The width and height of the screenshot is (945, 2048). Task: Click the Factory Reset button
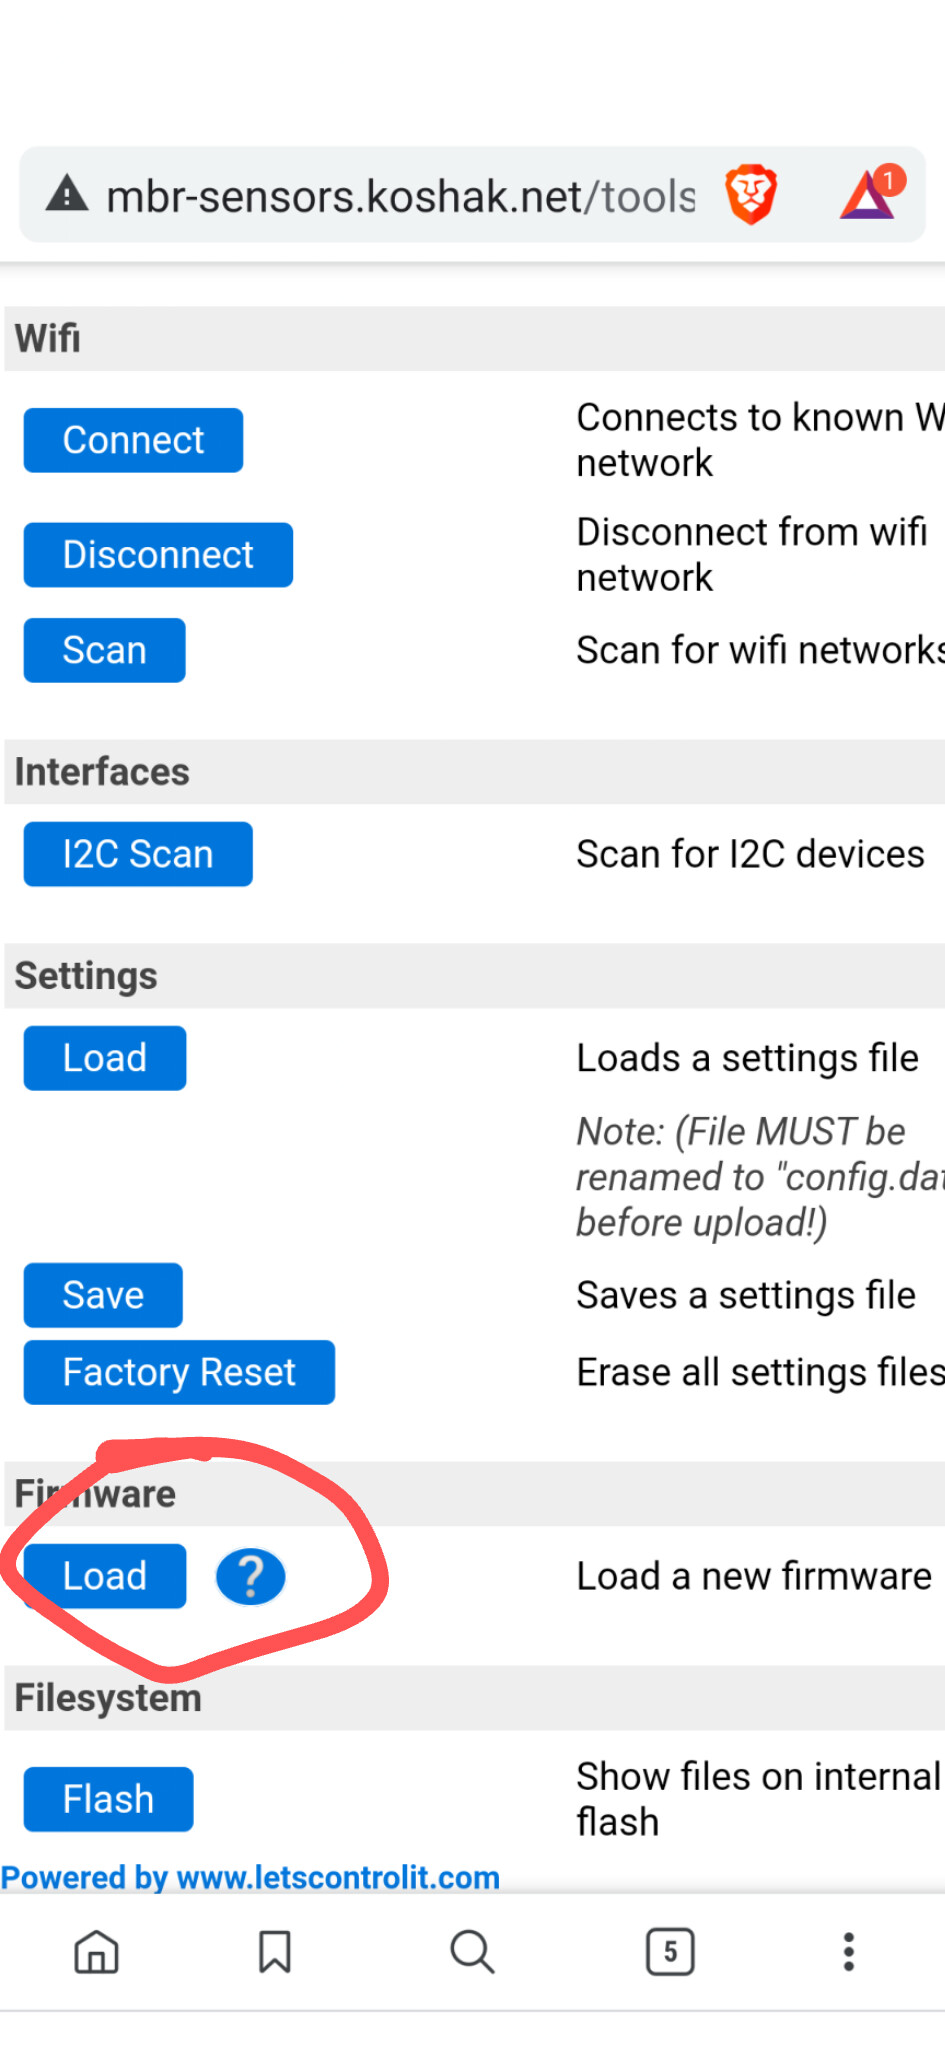(x=179, y=1372)
